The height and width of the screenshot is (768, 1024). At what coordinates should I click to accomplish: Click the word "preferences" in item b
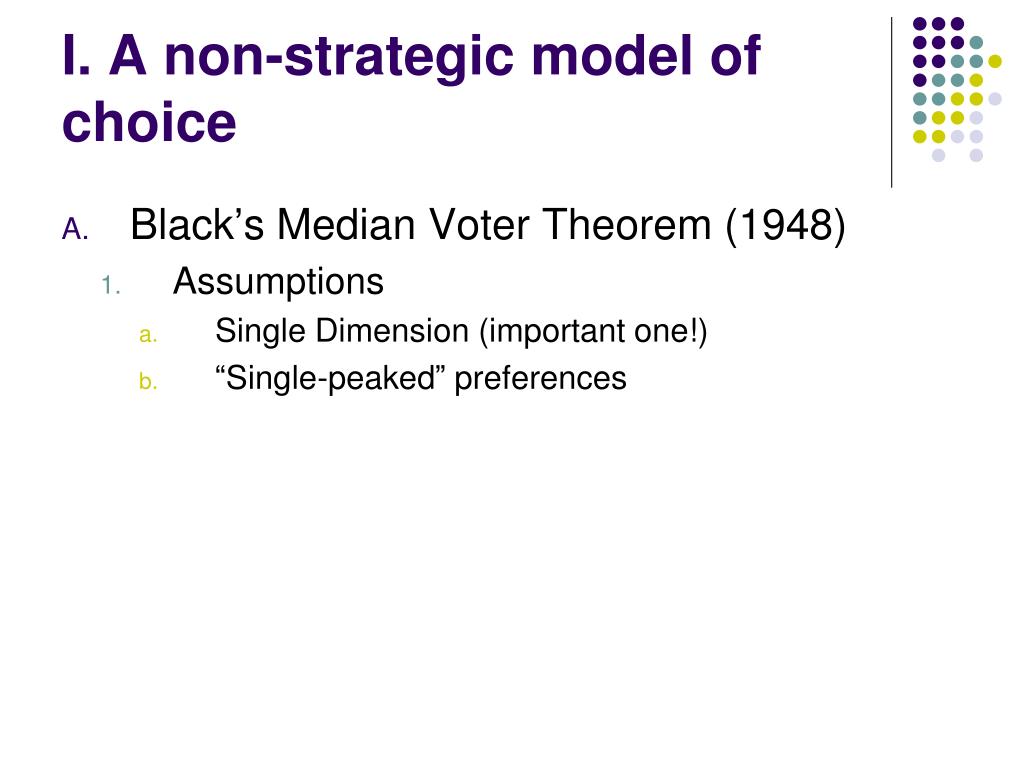pos(540,379)
